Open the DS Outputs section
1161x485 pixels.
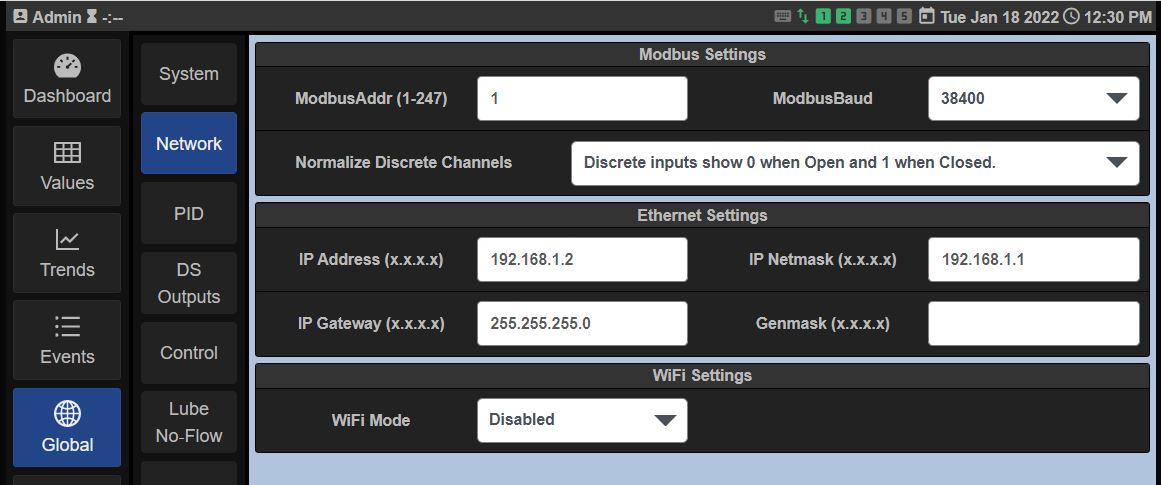click(x=189, y=283)
